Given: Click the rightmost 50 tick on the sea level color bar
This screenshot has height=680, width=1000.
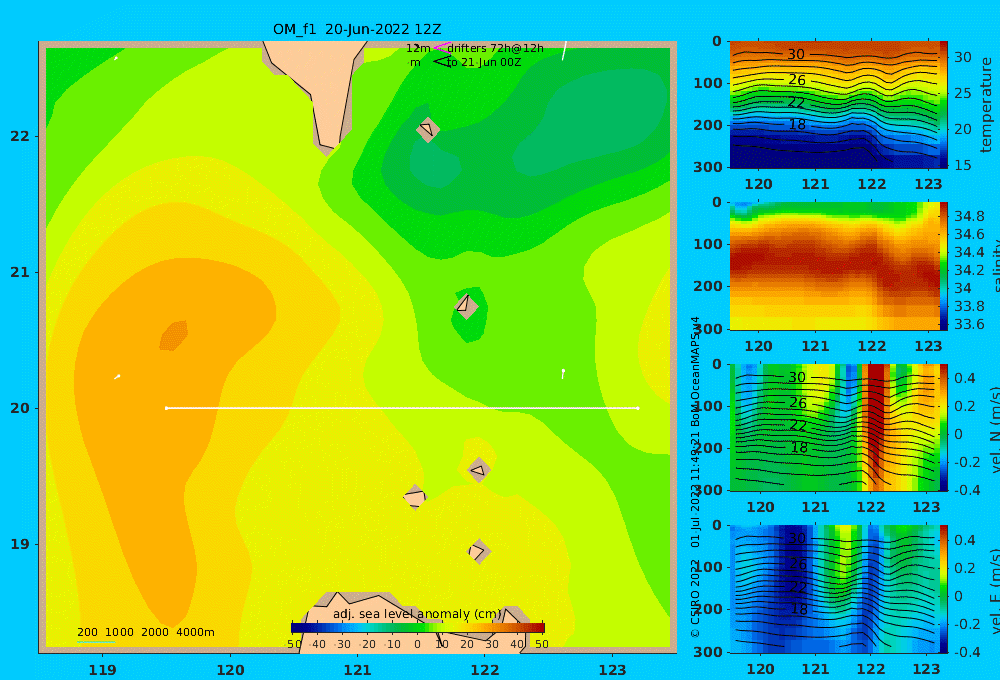Looking at the screenshot, I should pos(541,644).
